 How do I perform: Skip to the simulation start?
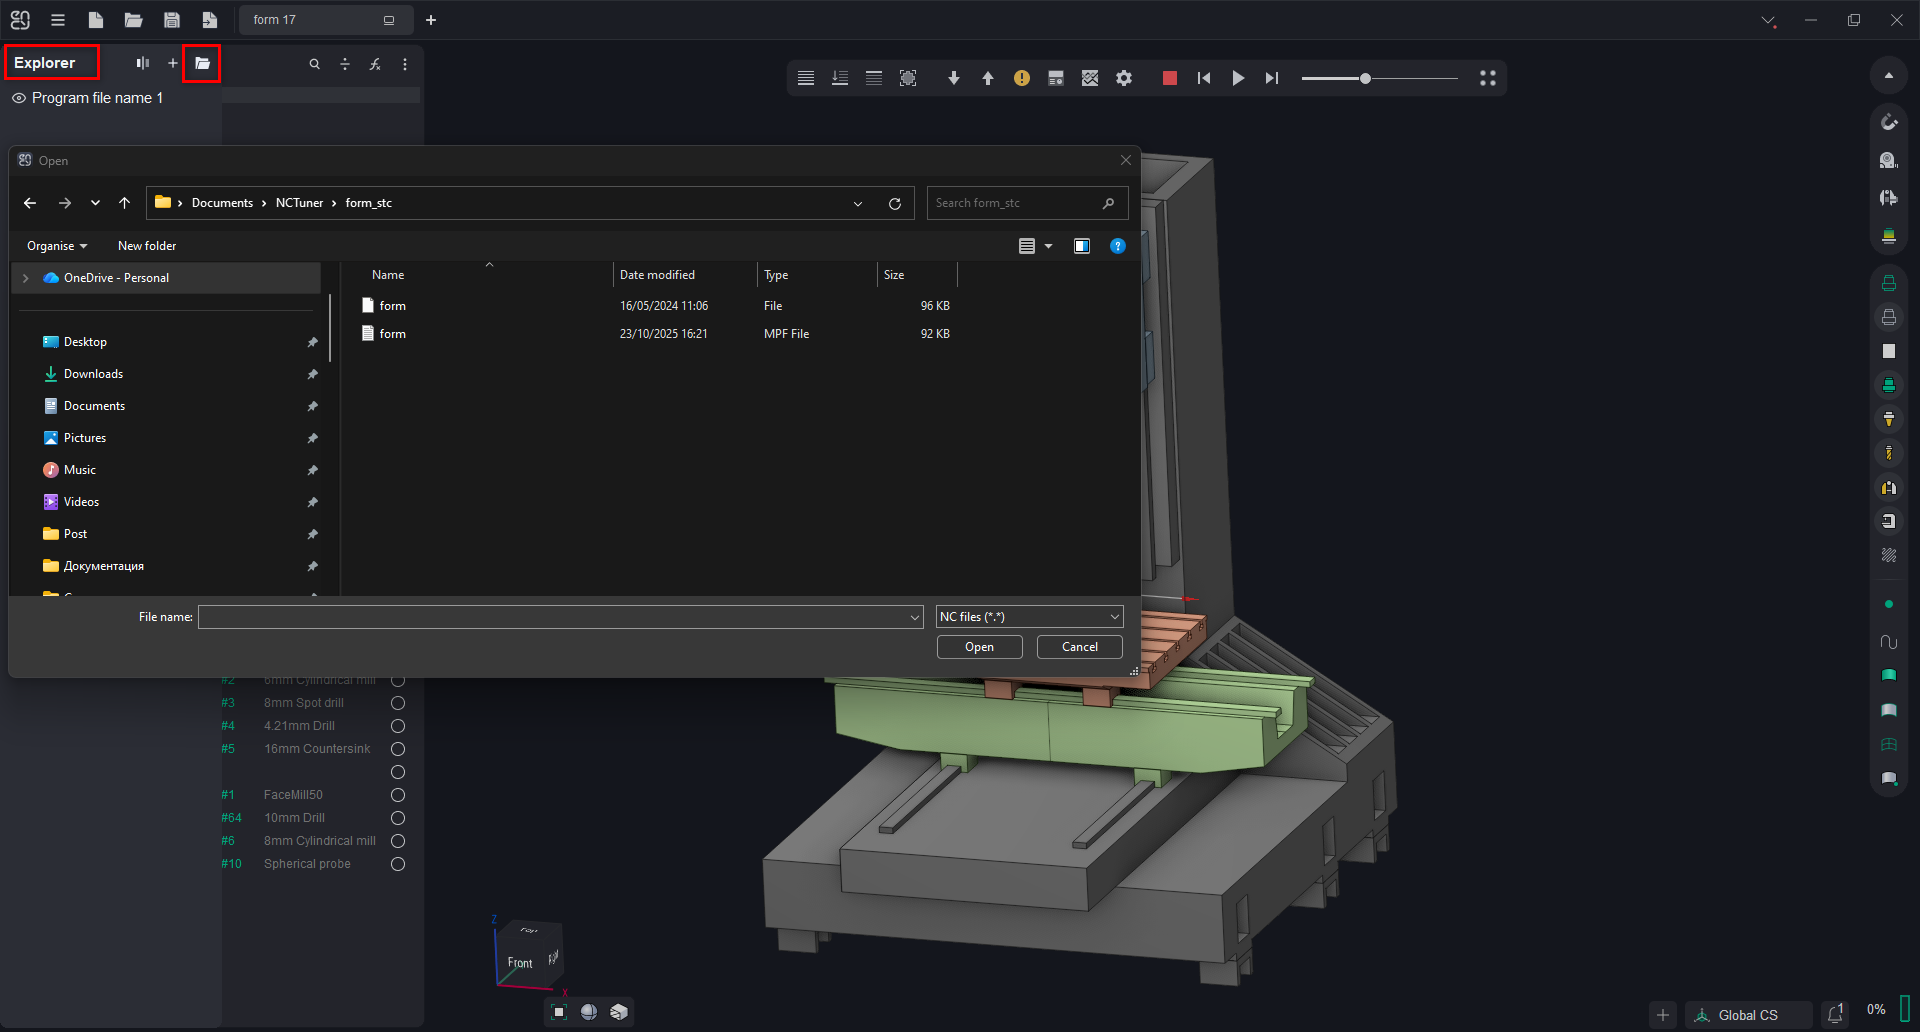[1204, 78]
